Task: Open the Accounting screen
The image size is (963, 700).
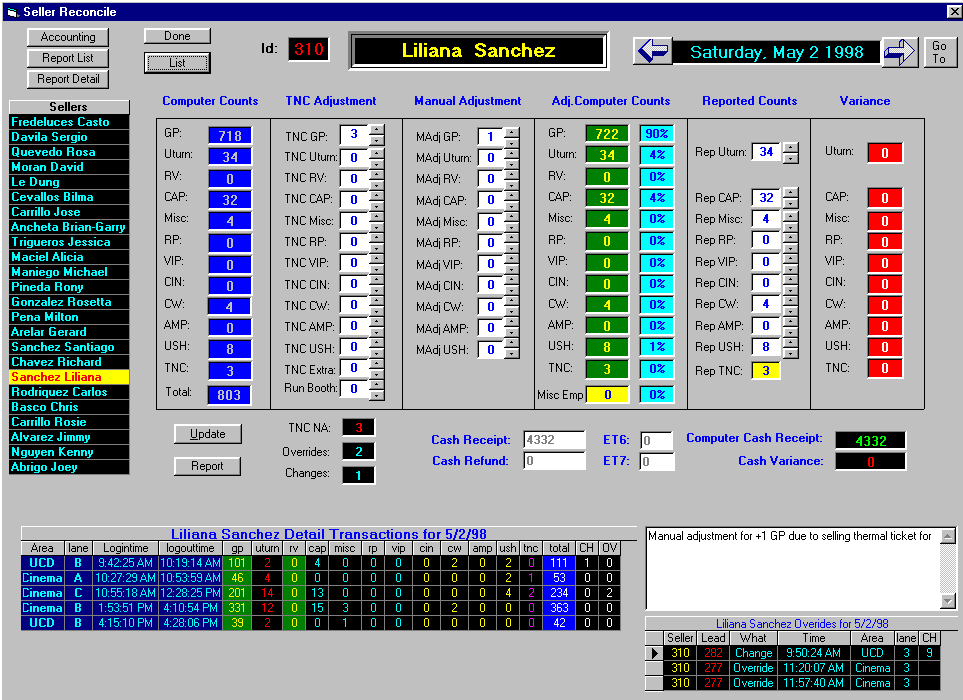Action: pyautogui.click(x=68, y=37)
